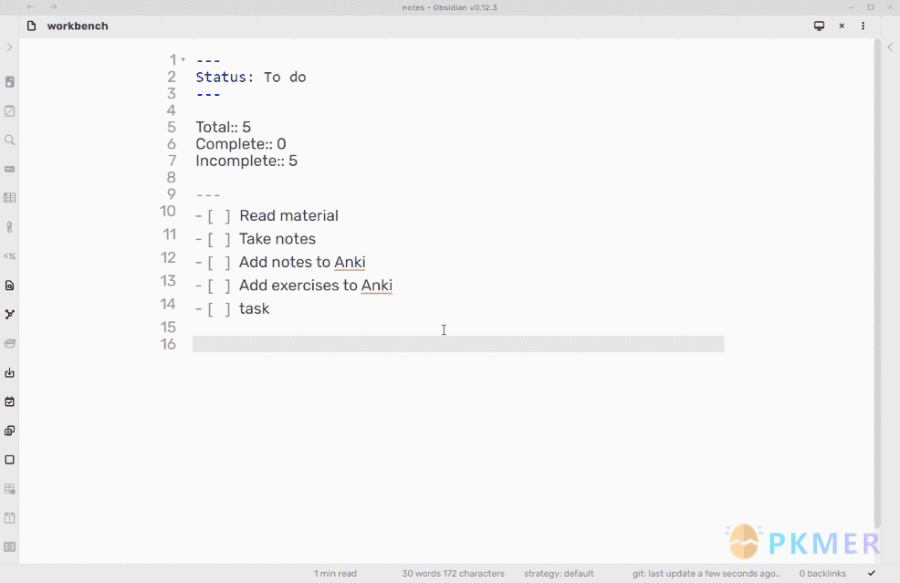900x583 pixels.
Task: Click the stacked cards ribbon icon
Action: pos(10,343)
